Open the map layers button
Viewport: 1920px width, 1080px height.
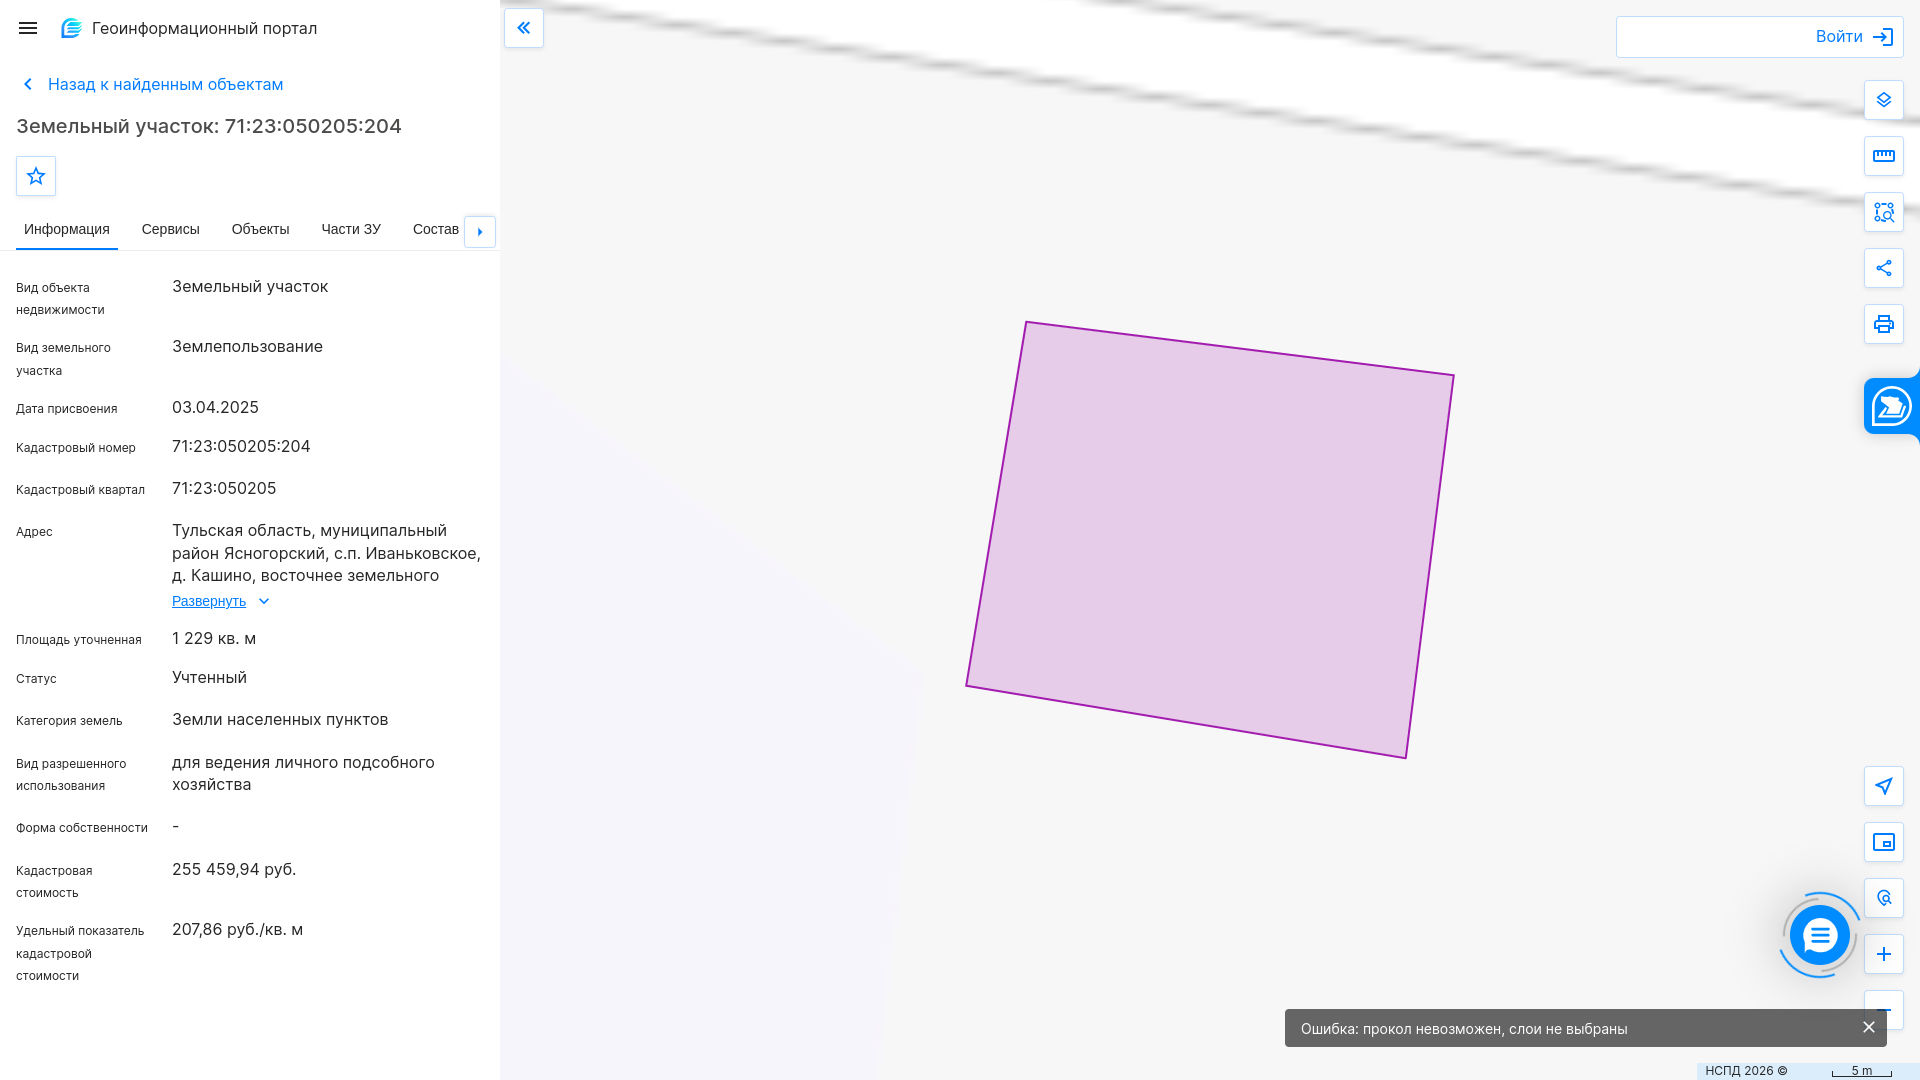(x=1884, y=100)
